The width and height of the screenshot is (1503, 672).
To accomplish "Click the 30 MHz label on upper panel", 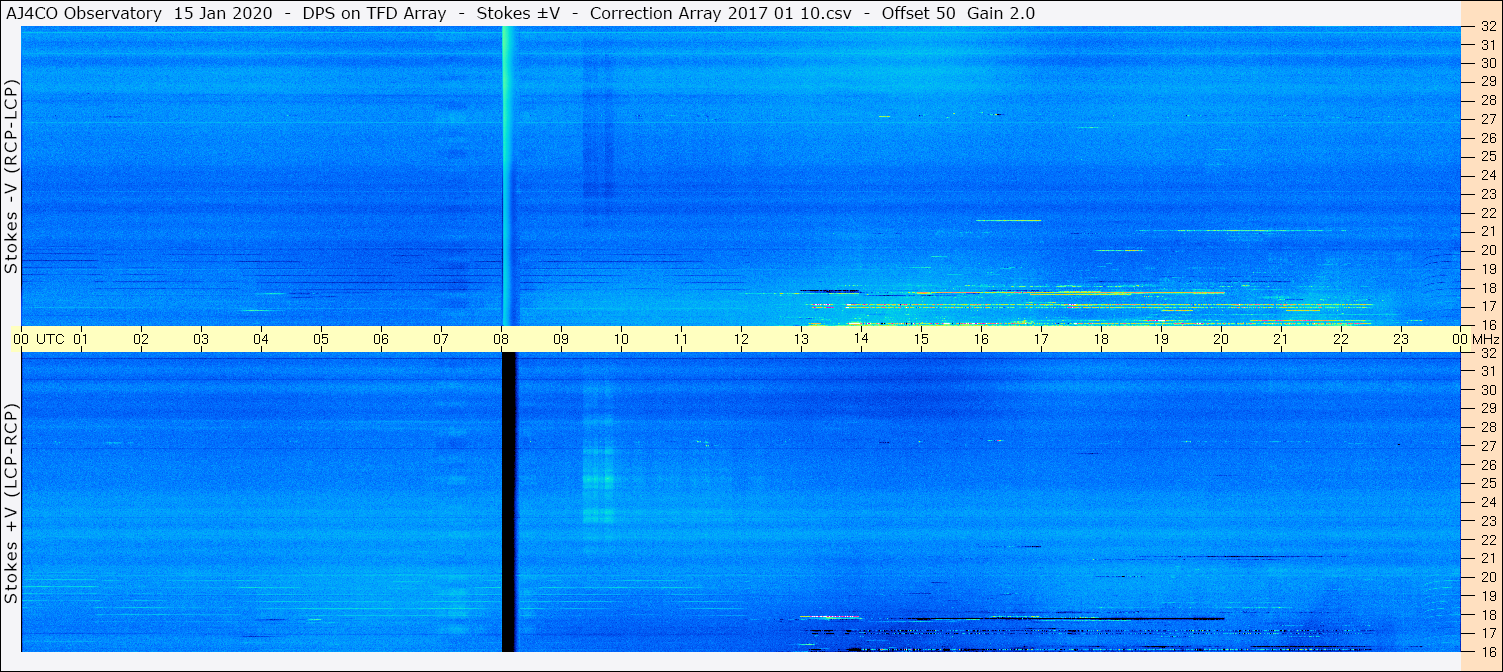I will coord(1488,63).
